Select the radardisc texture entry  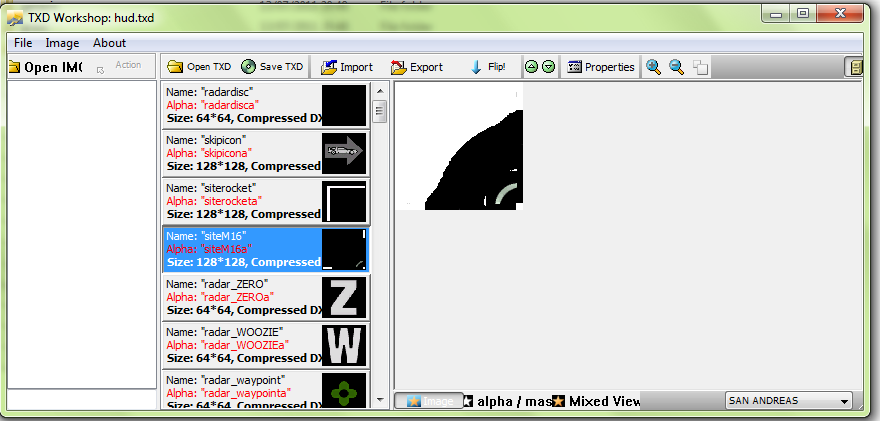click(x=265, y=105)
